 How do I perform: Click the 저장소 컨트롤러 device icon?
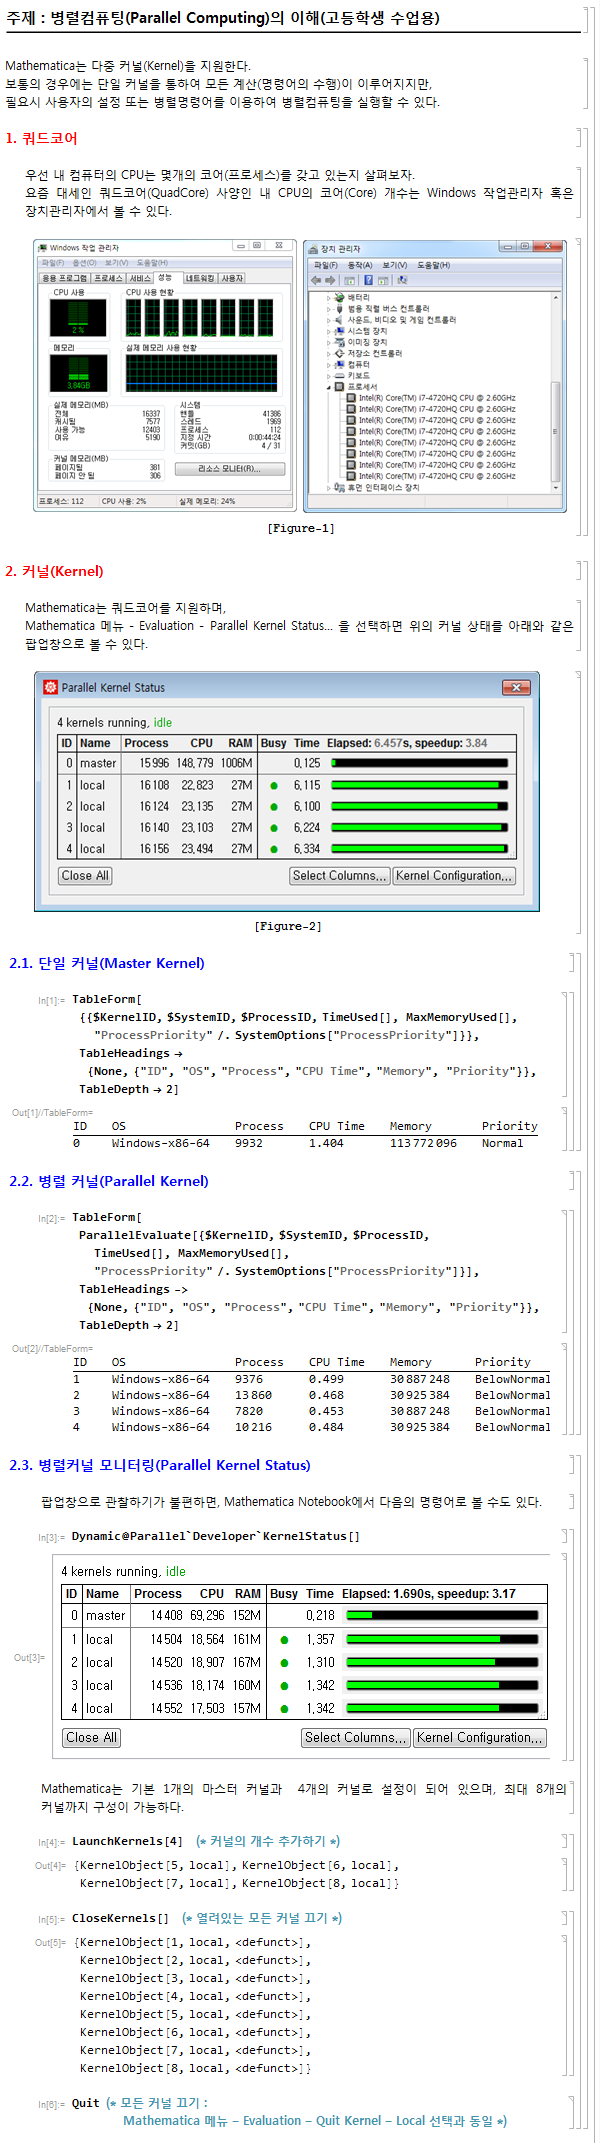[x=339, y=353]
